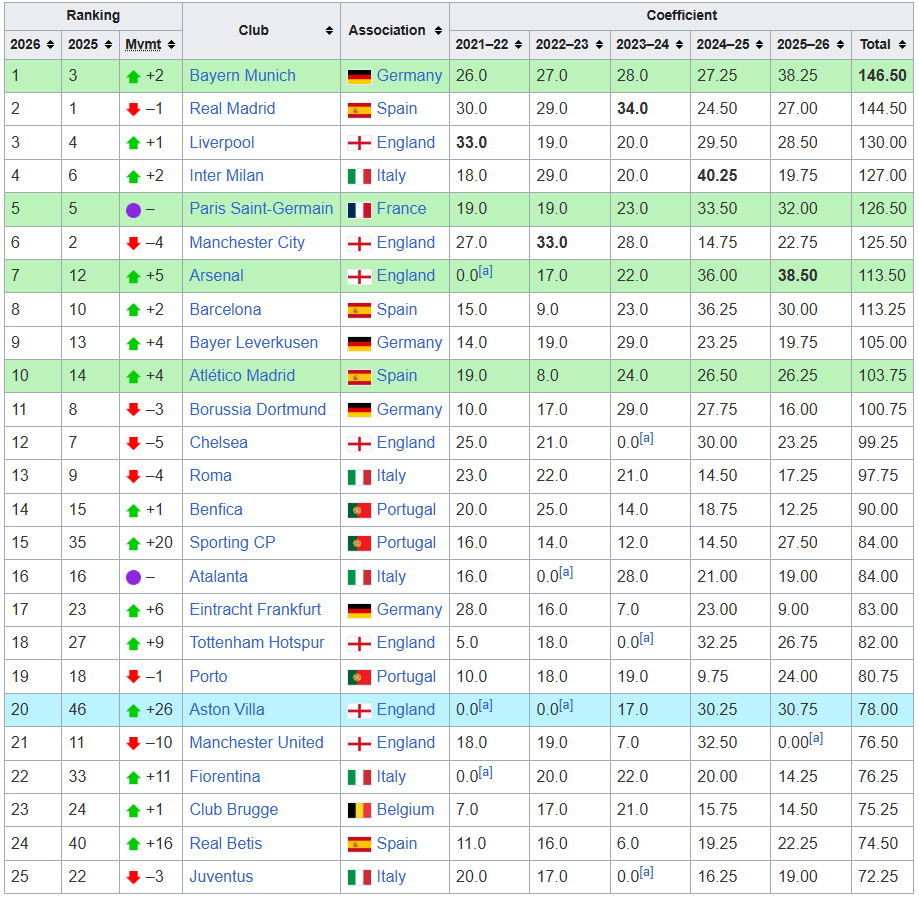The height and width of the screenshot is (905, 919).
Task: Select Real Madrid 2023–24 value 34.0
Action: [632, 108]
